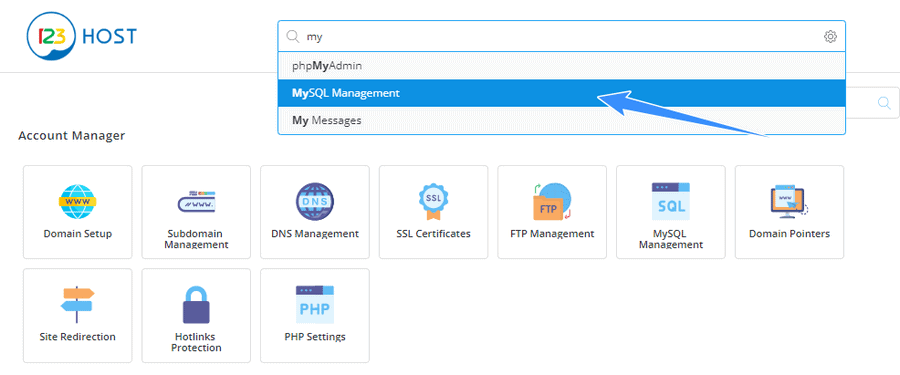
Task: Click the Subdomain Management label
Action: click(x=196, y=239)
